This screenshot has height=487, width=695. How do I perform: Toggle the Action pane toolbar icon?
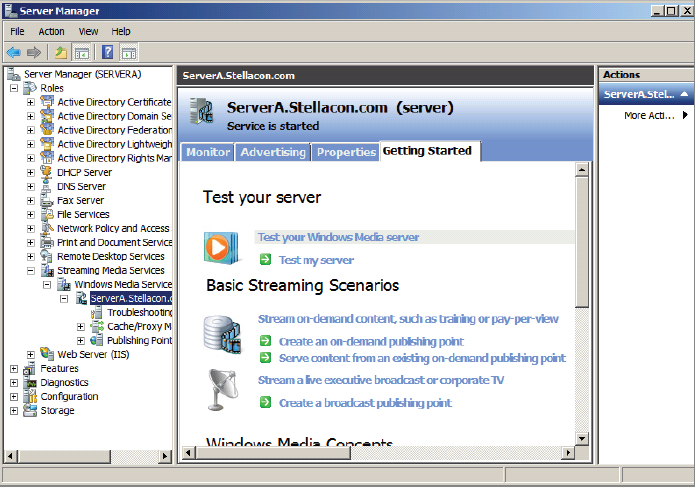click(129, 53)
